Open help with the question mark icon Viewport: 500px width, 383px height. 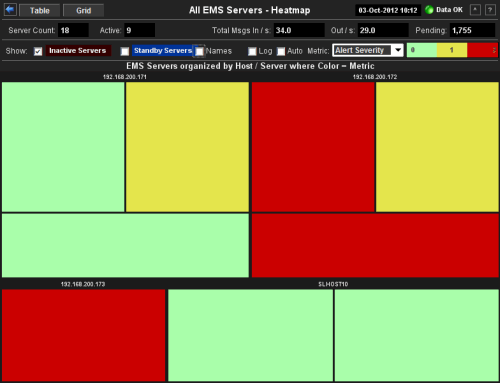coord(490,10)
